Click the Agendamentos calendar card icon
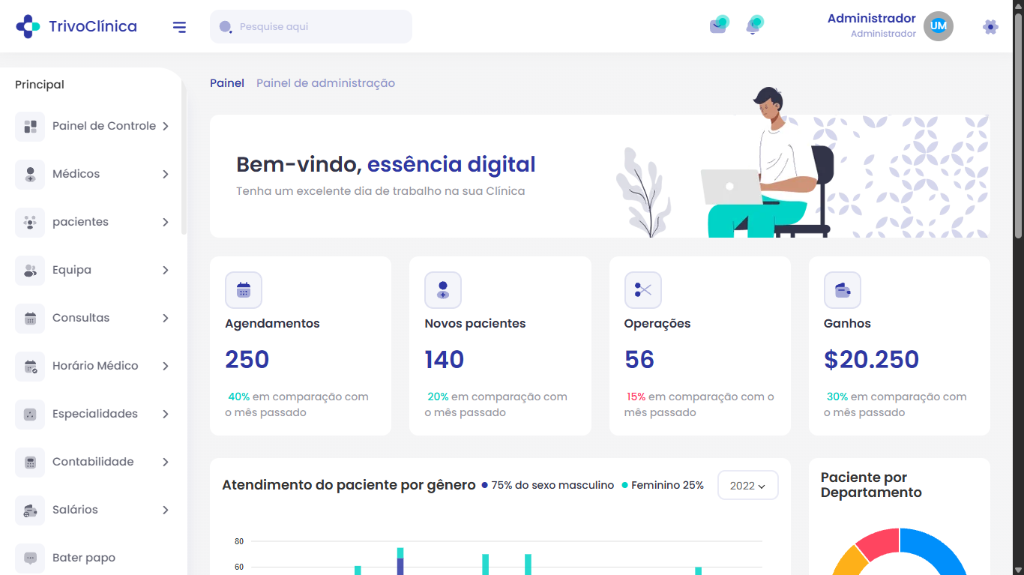1024x575 pixels. tap(244, 290)
